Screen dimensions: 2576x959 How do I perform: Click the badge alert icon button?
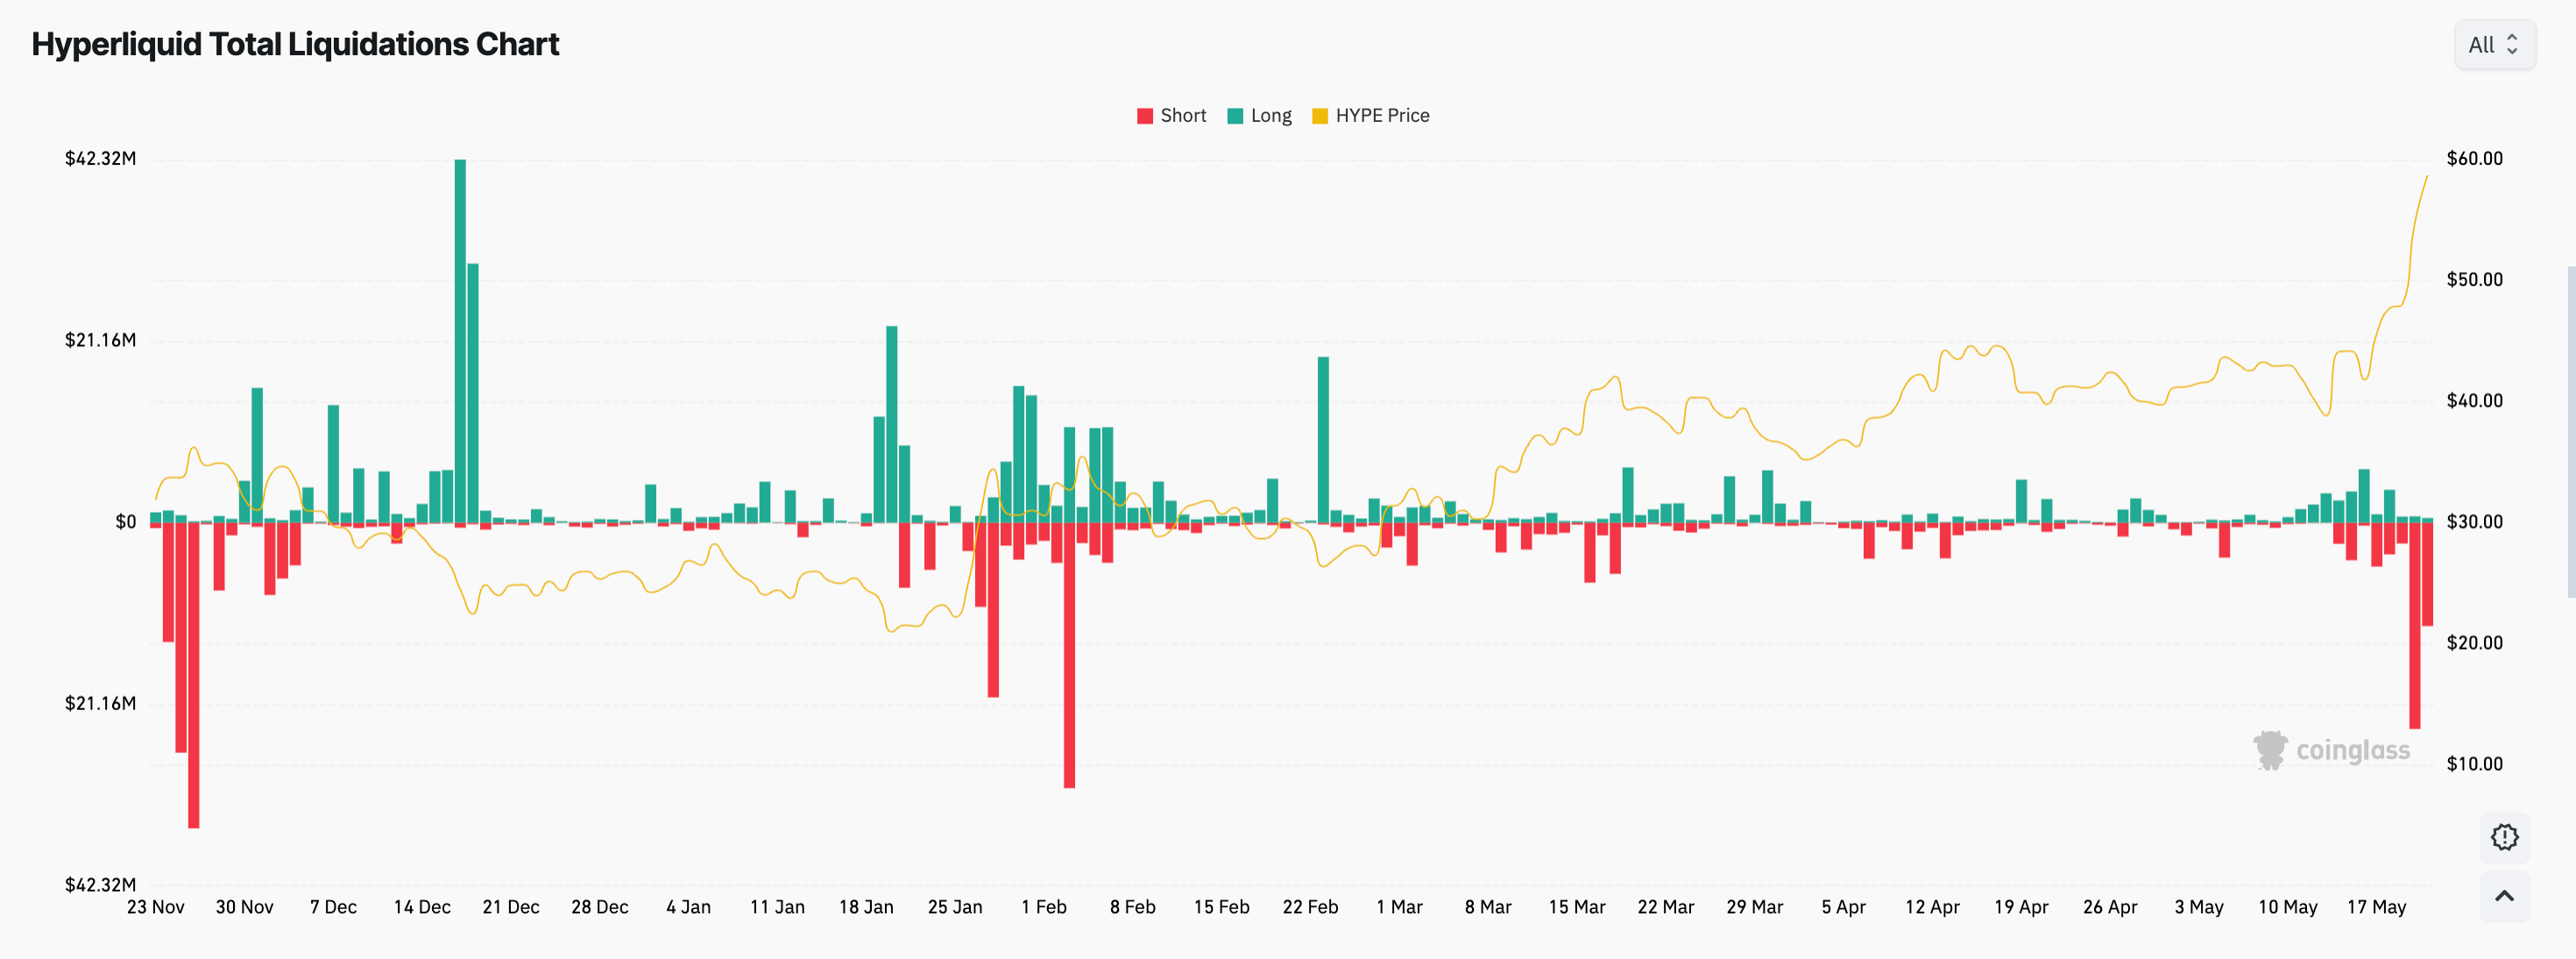coord(2504,837)
